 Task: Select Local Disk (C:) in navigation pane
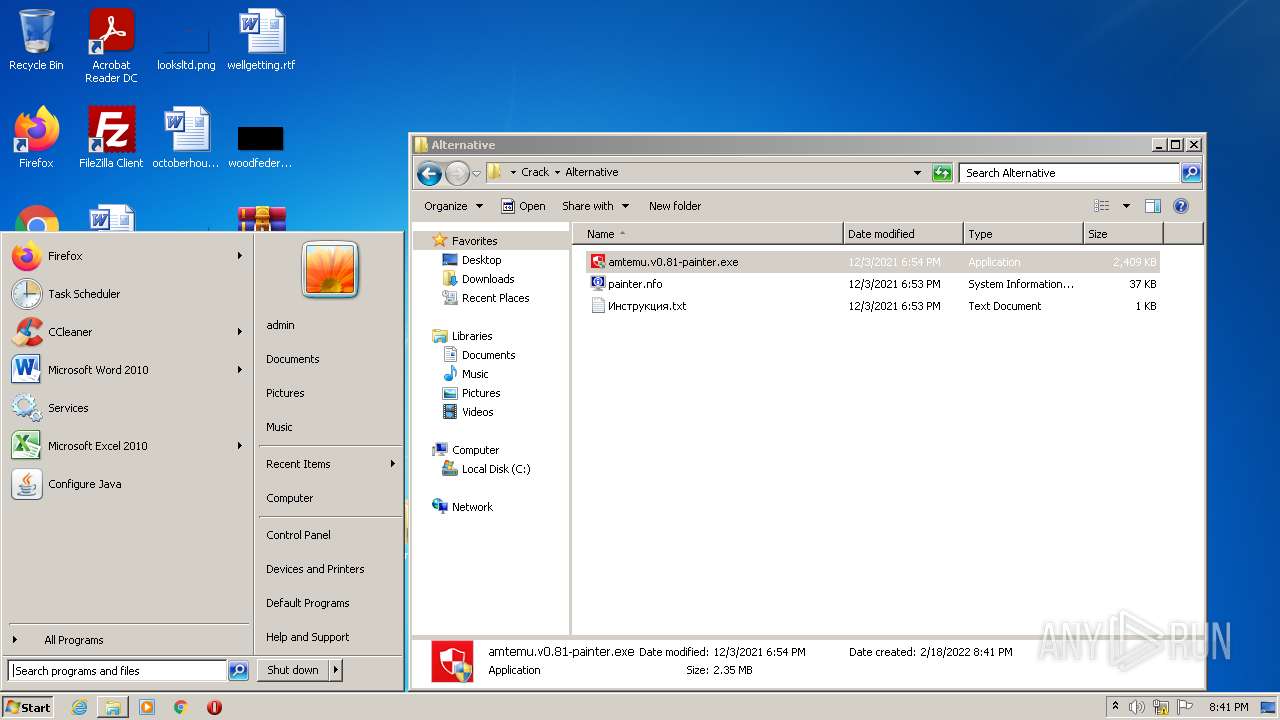point(496,469)
